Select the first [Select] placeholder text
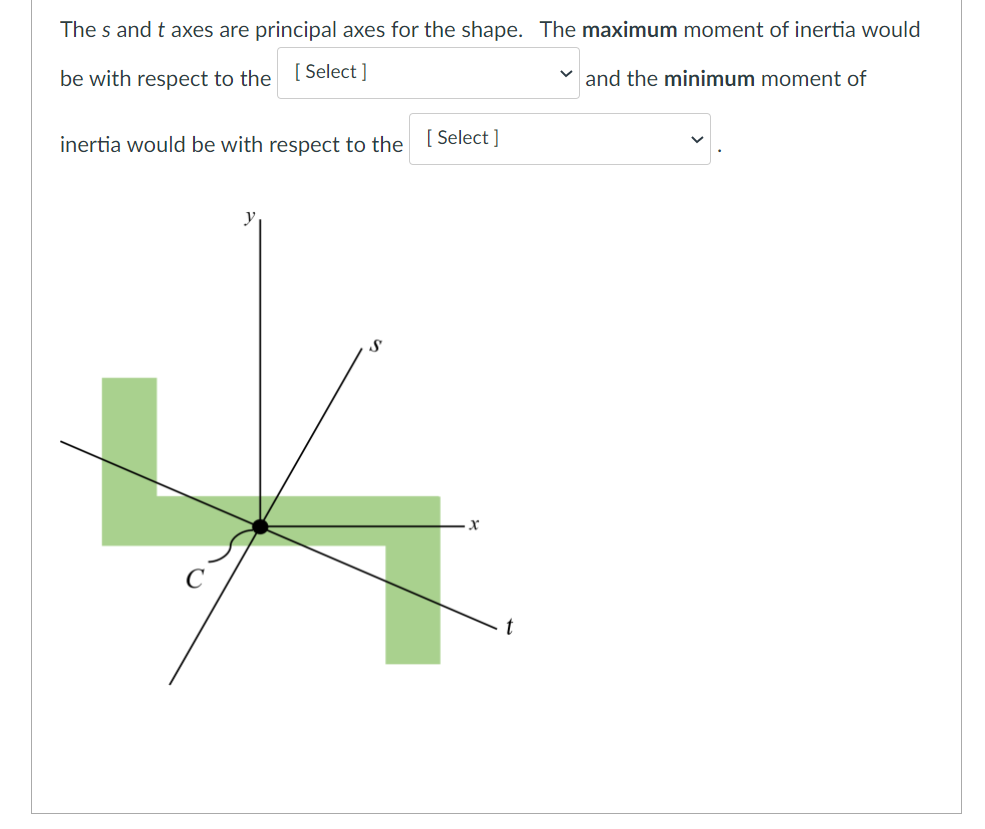 [329, 71]
